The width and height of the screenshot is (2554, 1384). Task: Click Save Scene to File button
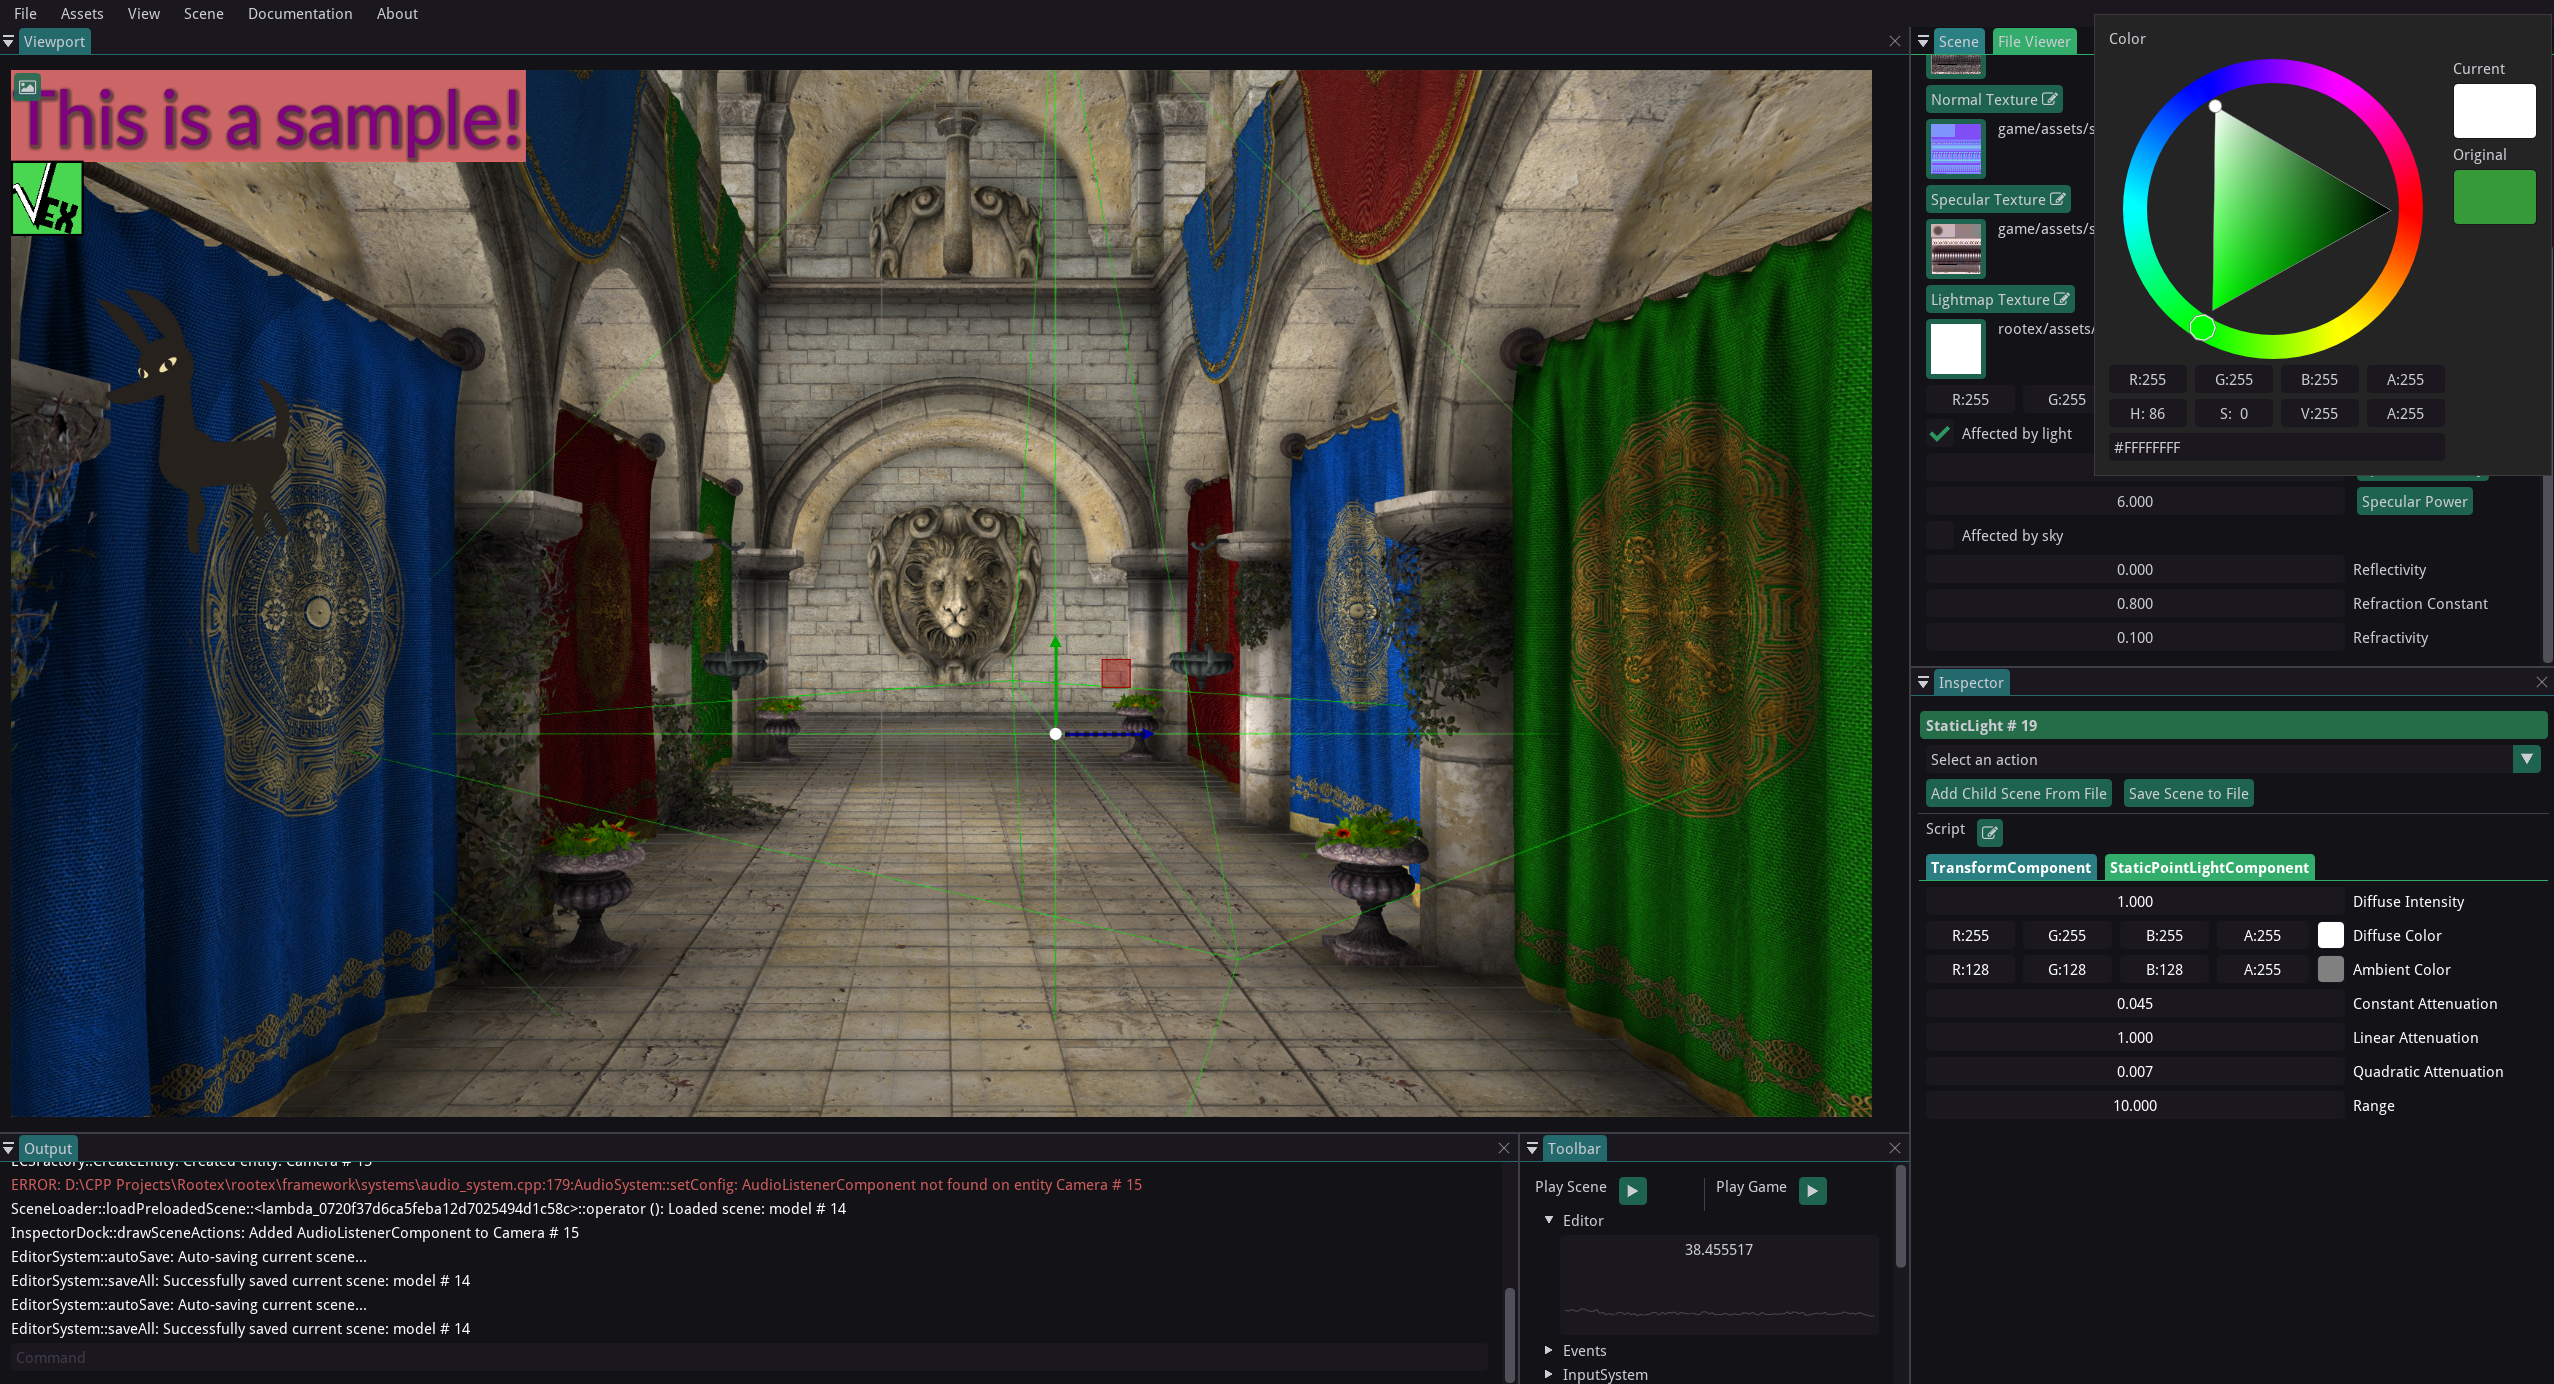(2187, 793)
